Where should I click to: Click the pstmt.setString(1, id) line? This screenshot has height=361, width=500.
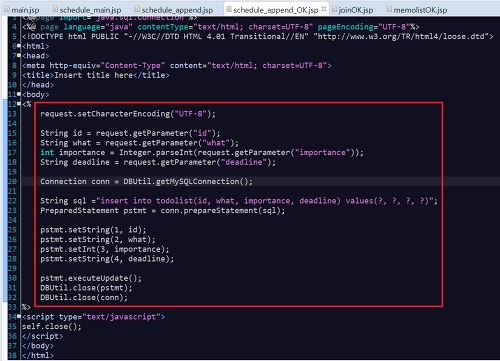point(93,230)
